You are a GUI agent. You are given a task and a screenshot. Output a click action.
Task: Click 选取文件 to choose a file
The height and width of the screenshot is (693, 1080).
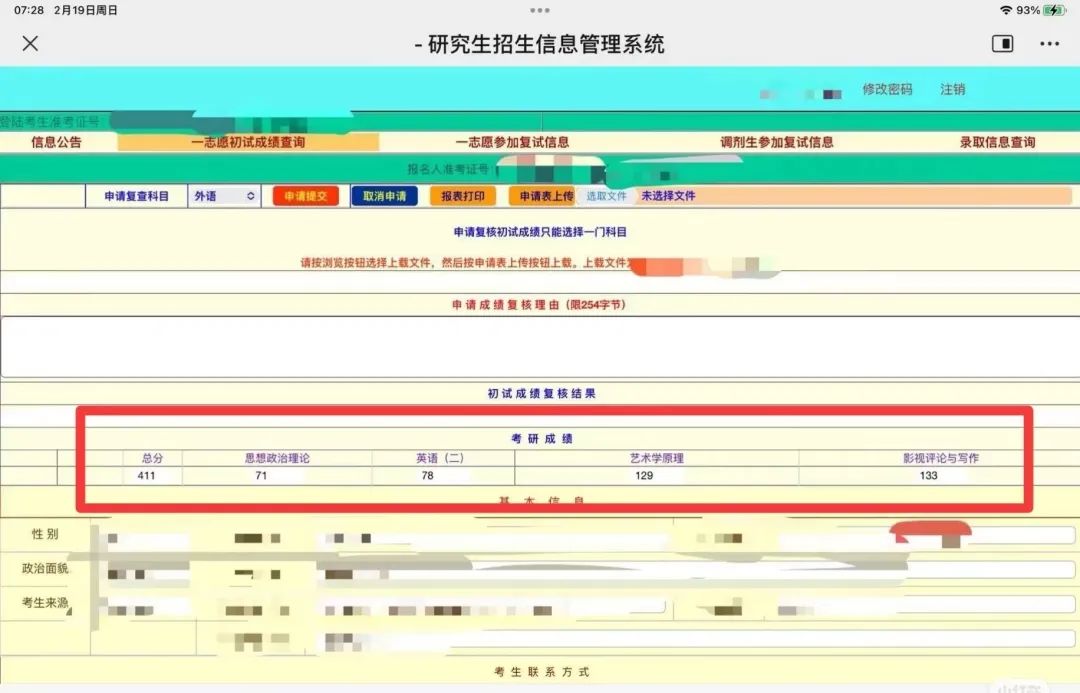click(x=606, y=196)
